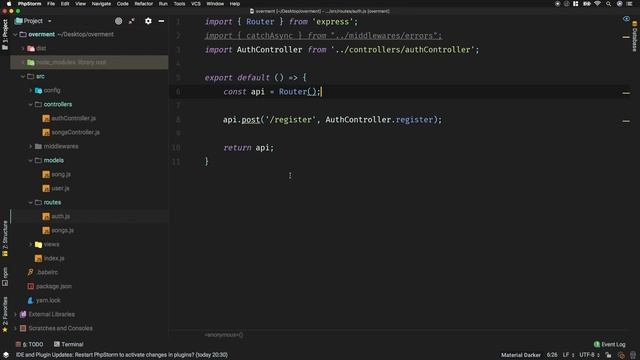Click the code inspection eye icon in editor
This screenshot has height=360, width=640.
[x=626, y=19]
